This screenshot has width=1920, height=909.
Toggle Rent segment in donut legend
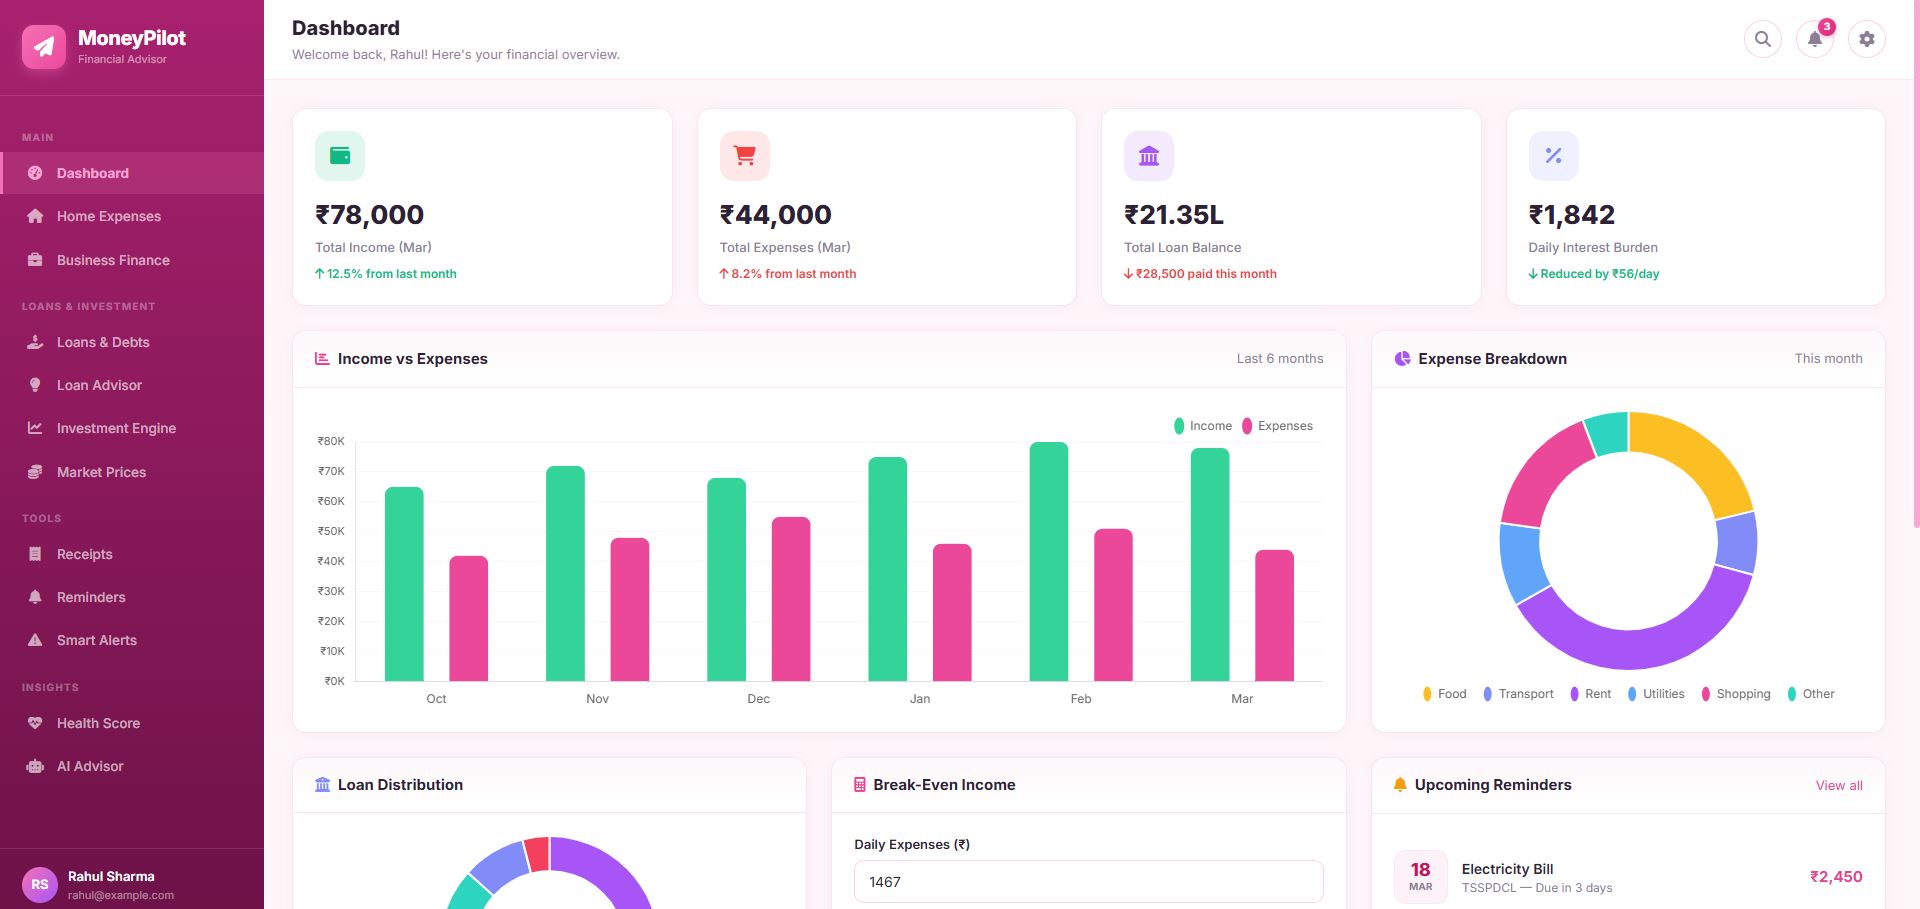tap(1591, 694)
